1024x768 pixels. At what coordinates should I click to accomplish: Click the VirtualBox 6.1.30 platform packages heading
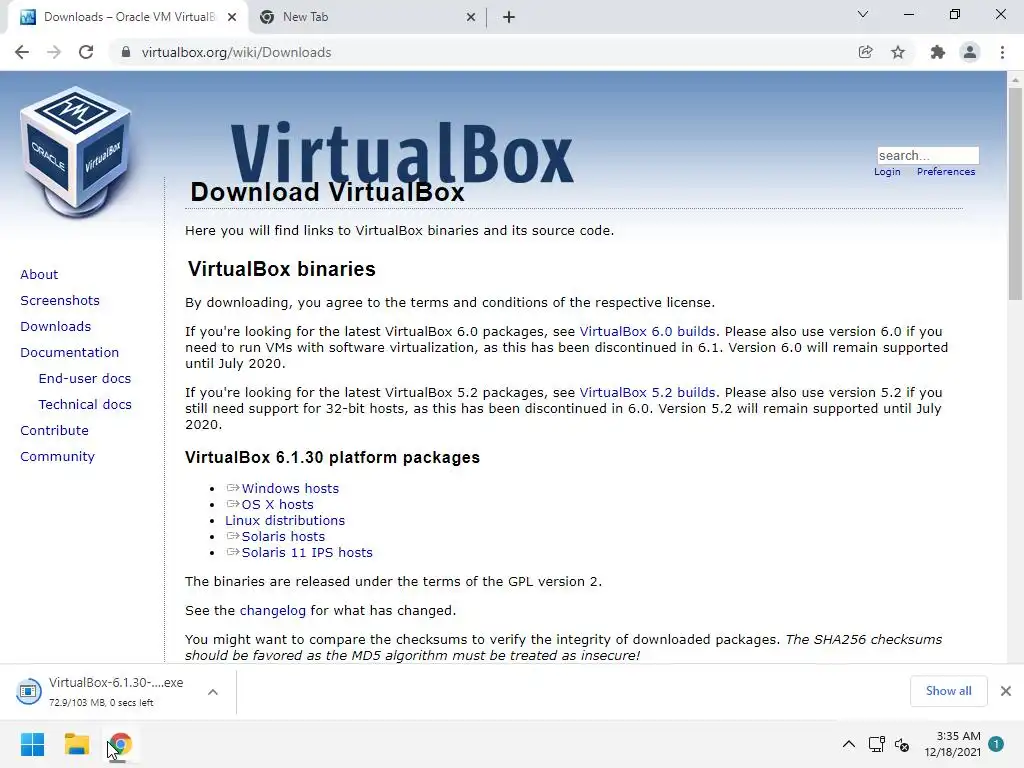click(332, 457)
